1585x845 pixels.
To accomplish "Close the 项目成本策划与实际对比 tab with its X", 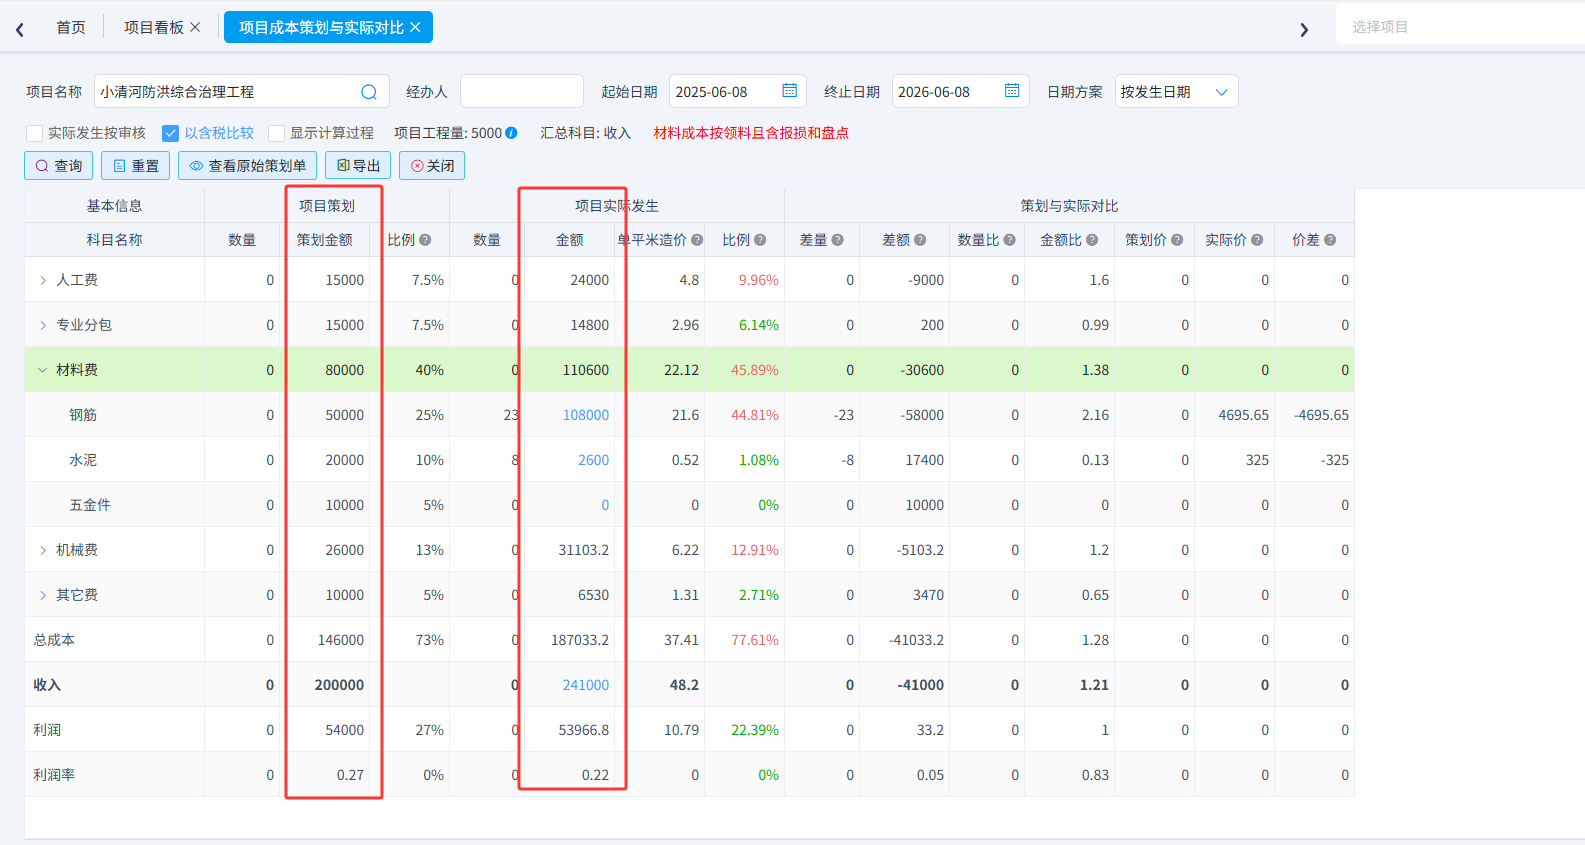I will [415, 27].
